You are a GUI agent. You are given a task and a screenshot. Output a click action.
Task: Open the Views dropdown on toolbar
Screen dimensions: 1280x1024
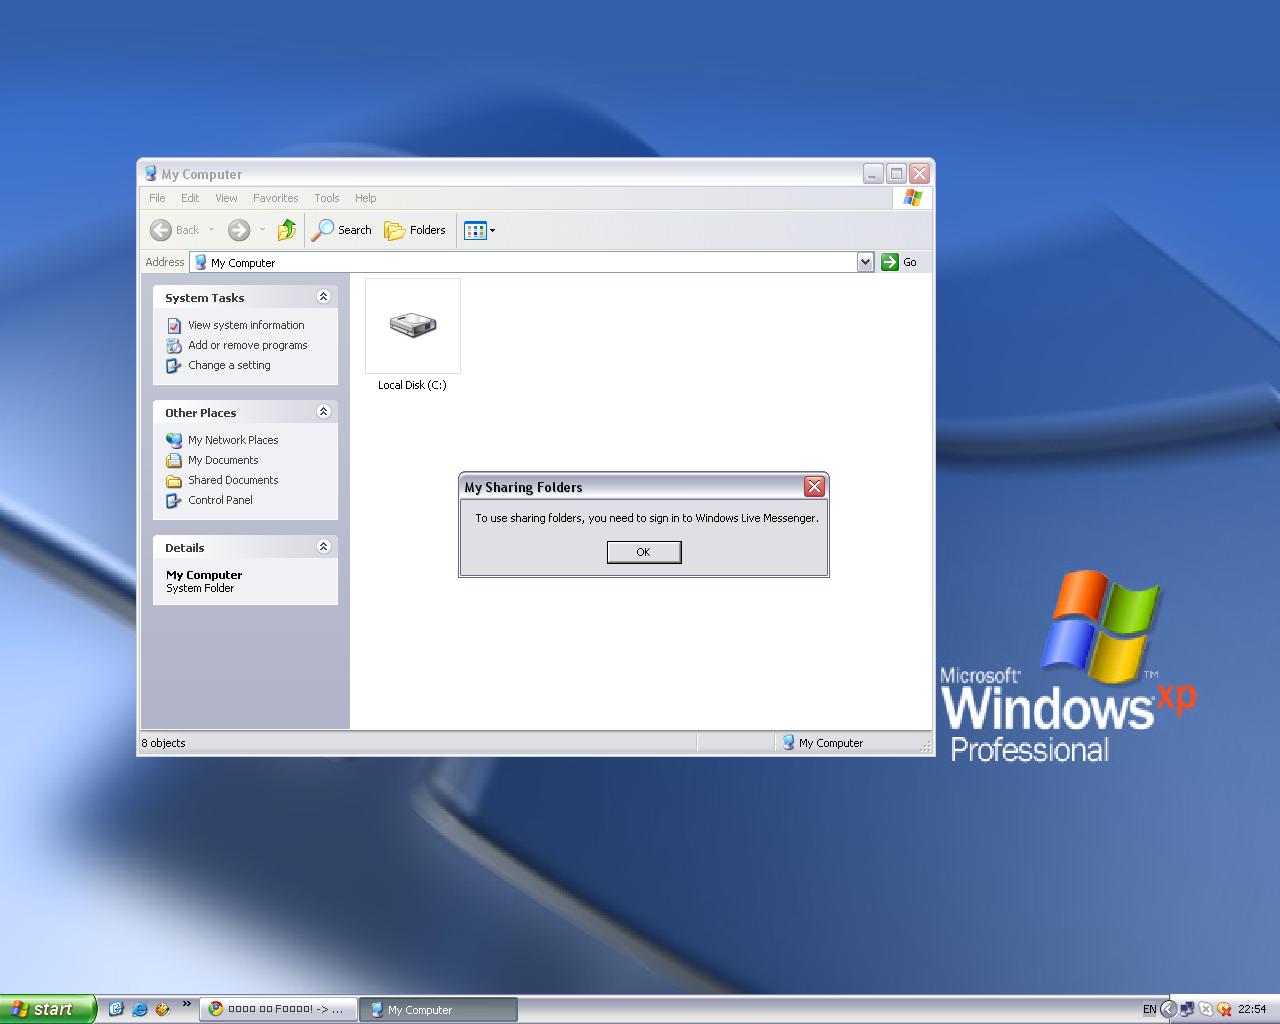pyautogui.click(x=479, y=230)
